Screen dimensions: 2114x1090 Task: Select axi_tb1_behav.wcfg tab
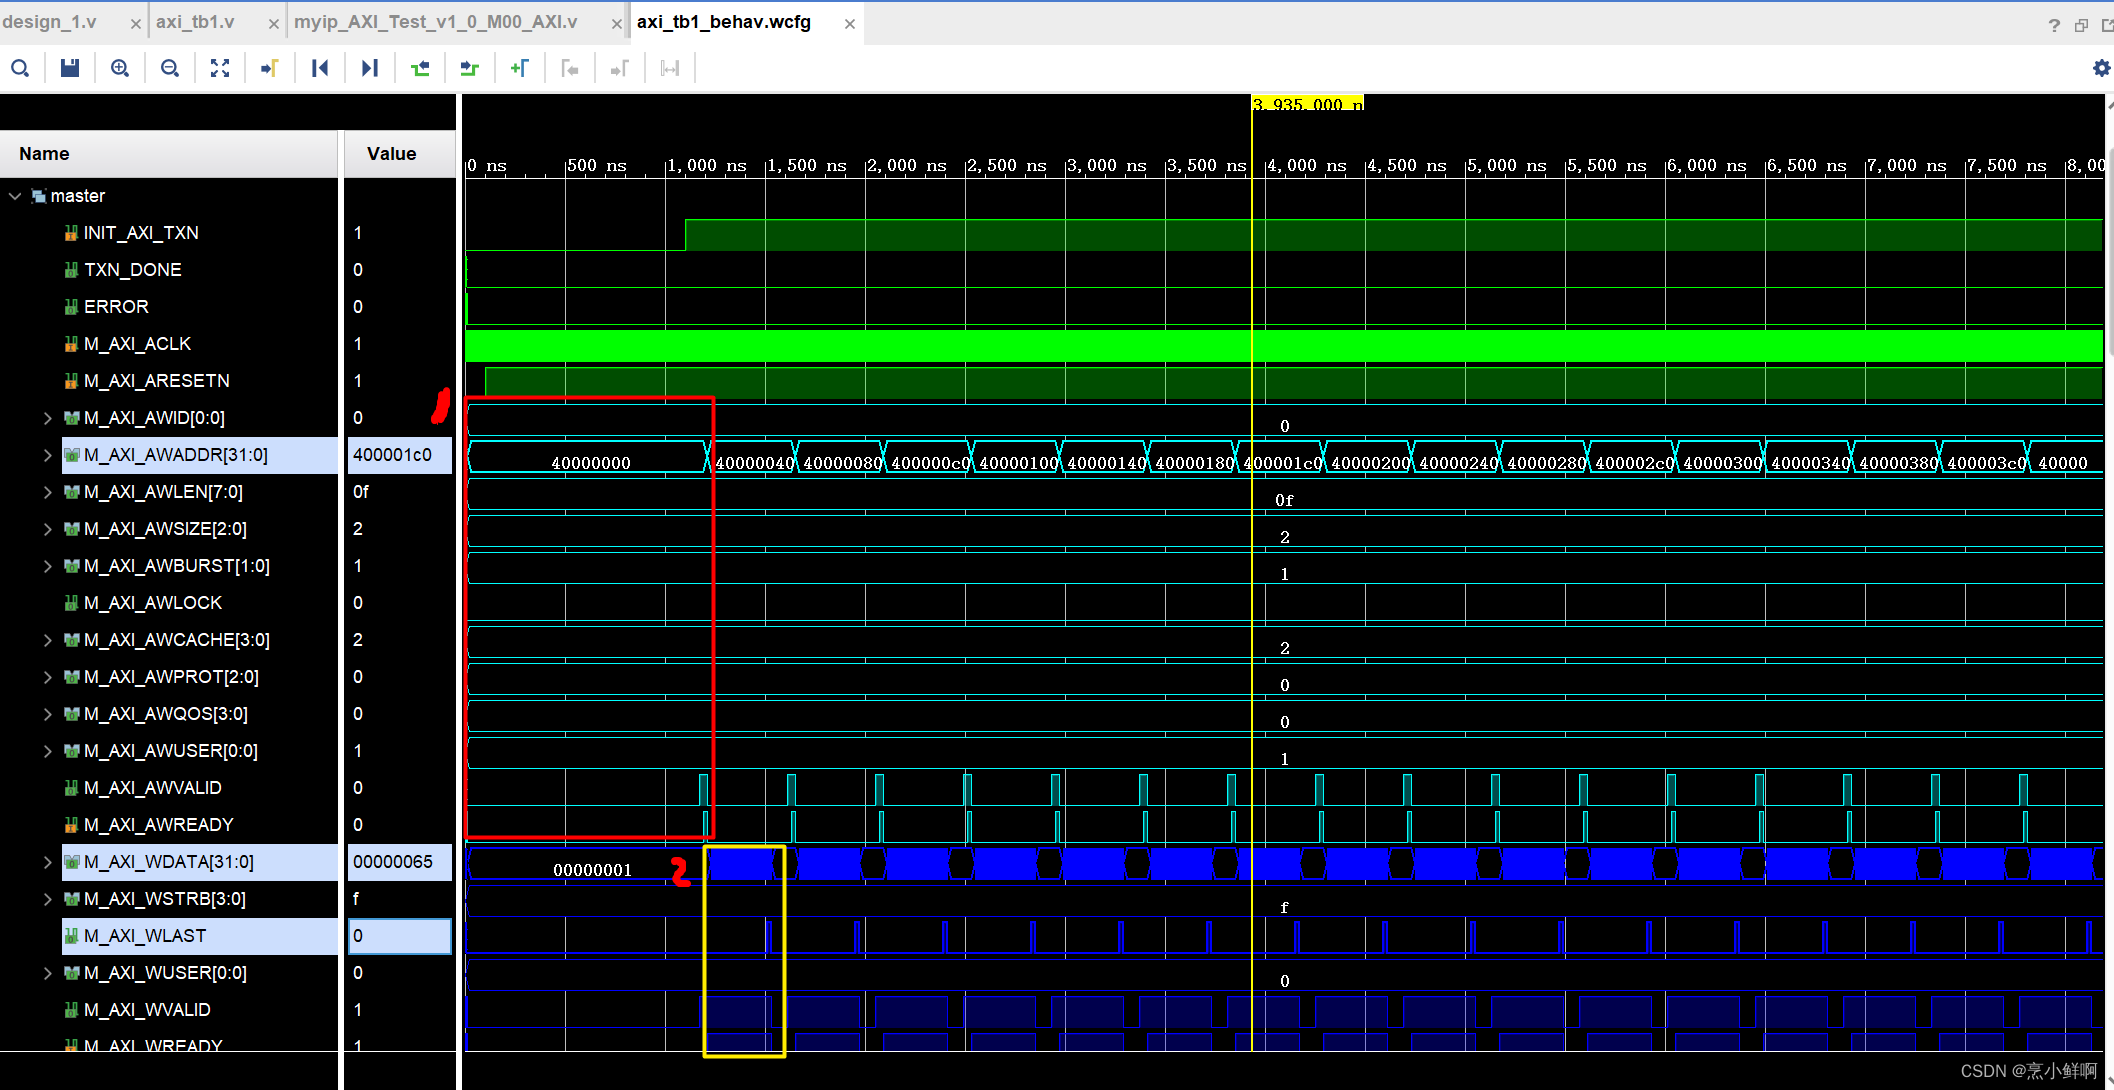tap(724, 22)
